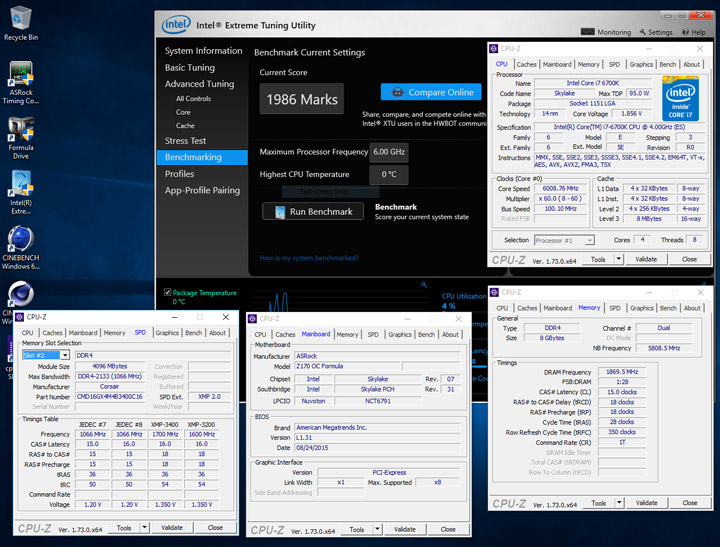The width and height of the screenshot is (720, 547).
Task: Click Validate in CPU-Z CPU window
Action: 646,259
